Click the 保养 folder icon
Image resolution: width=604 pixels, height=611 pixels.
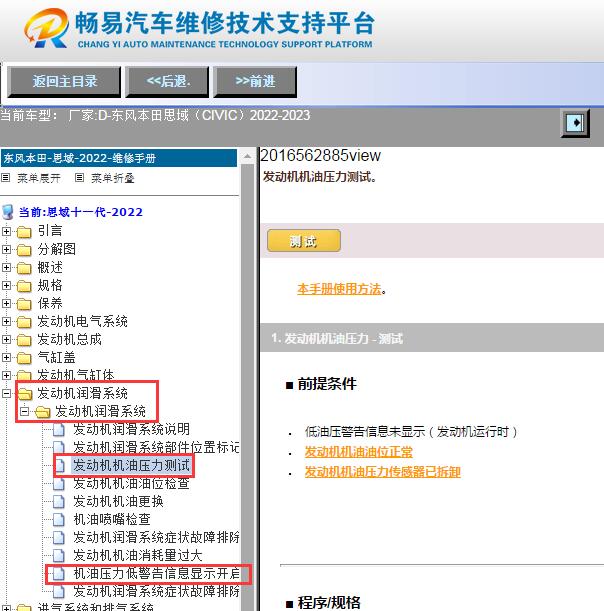(x=24, y=304)
